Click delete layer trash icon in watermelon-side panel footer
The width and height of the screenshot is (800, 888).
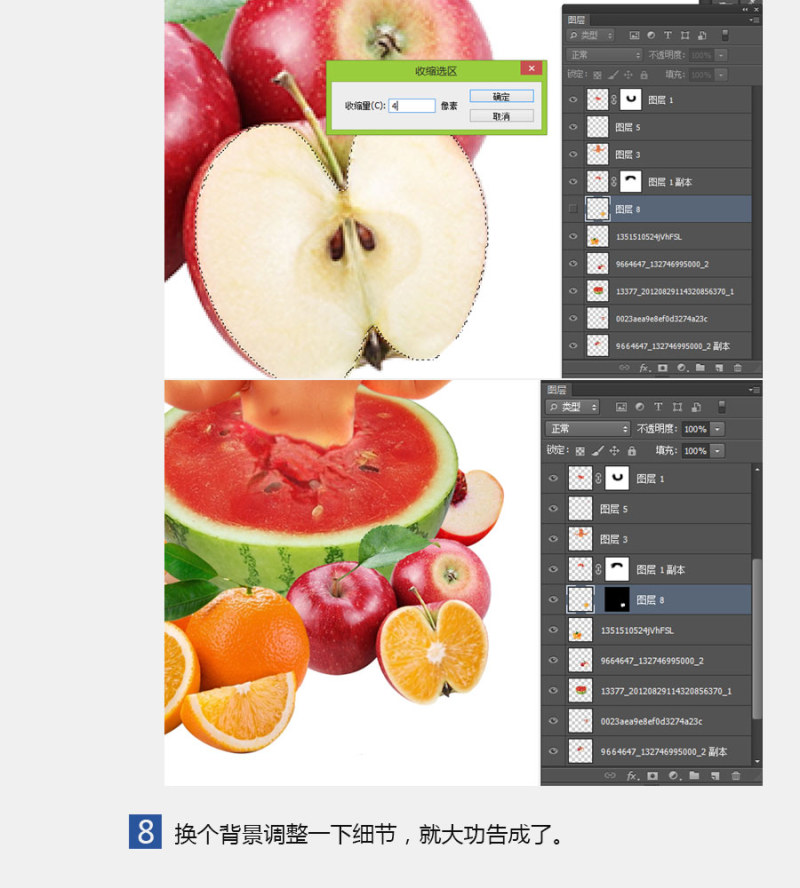coord(735,776)
